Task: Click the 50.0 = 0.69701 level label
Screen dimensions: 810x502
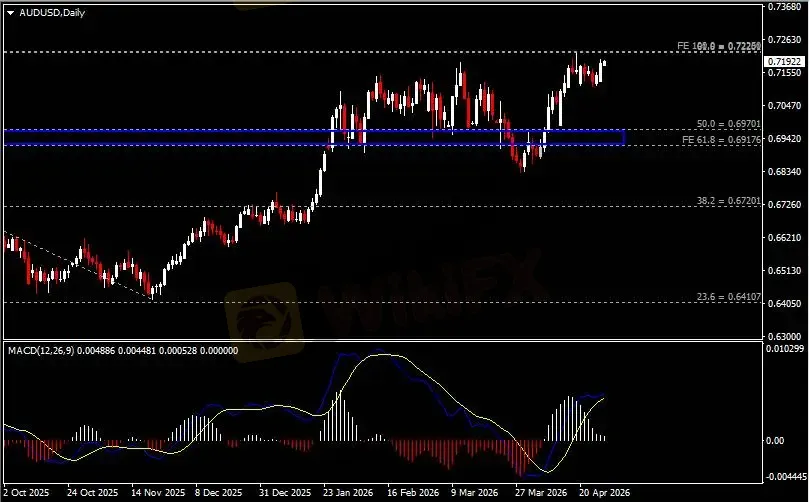Action: click(728, 124)
